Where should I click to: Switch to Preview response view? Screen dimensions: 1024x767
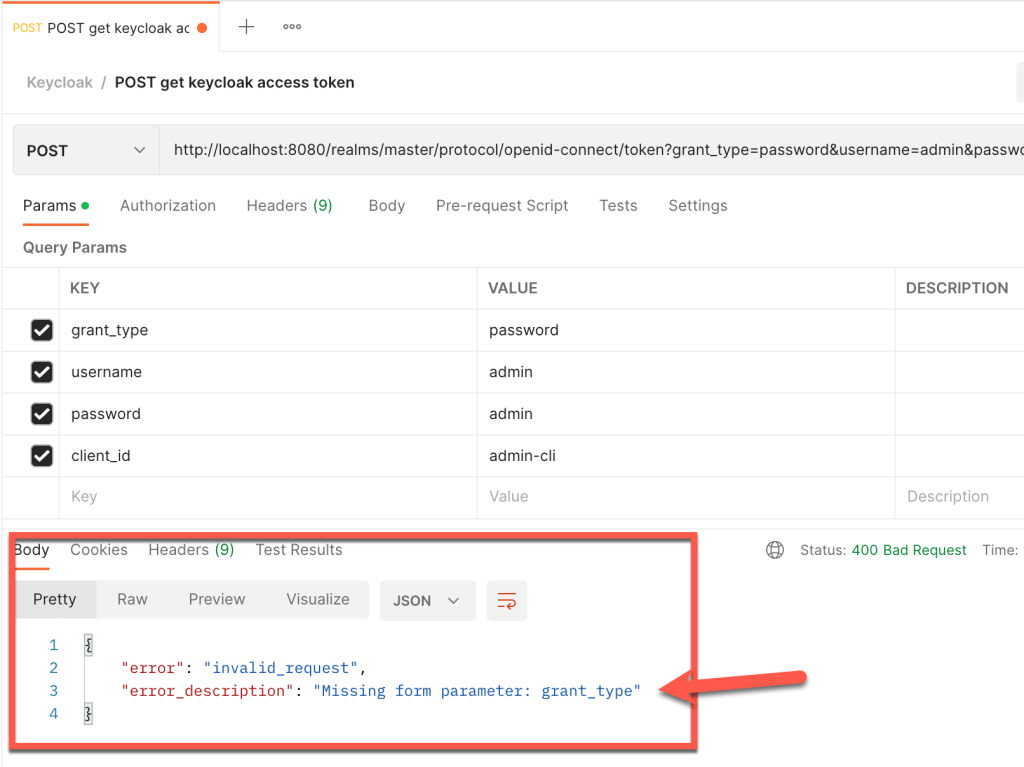217,599
